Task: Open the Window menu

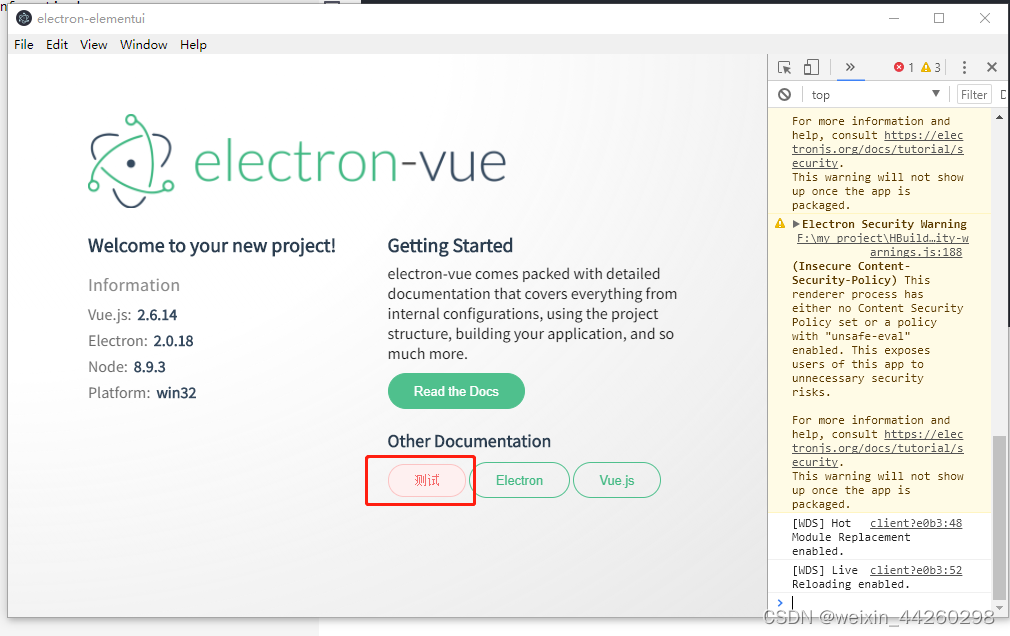Action: (144, 44)
